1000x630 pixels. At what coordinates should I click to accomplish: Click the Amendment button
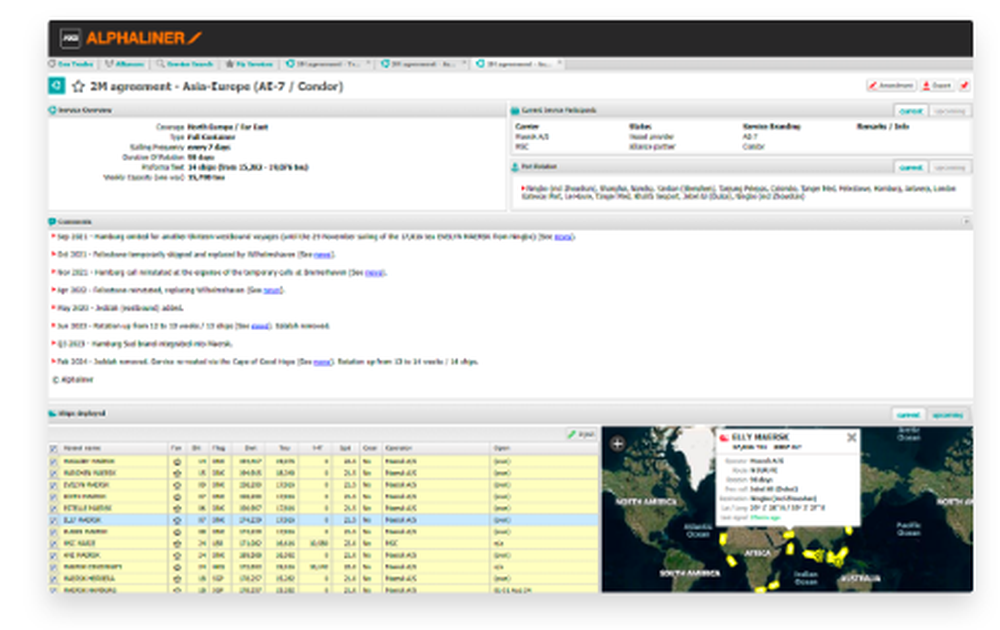[891, 85]
